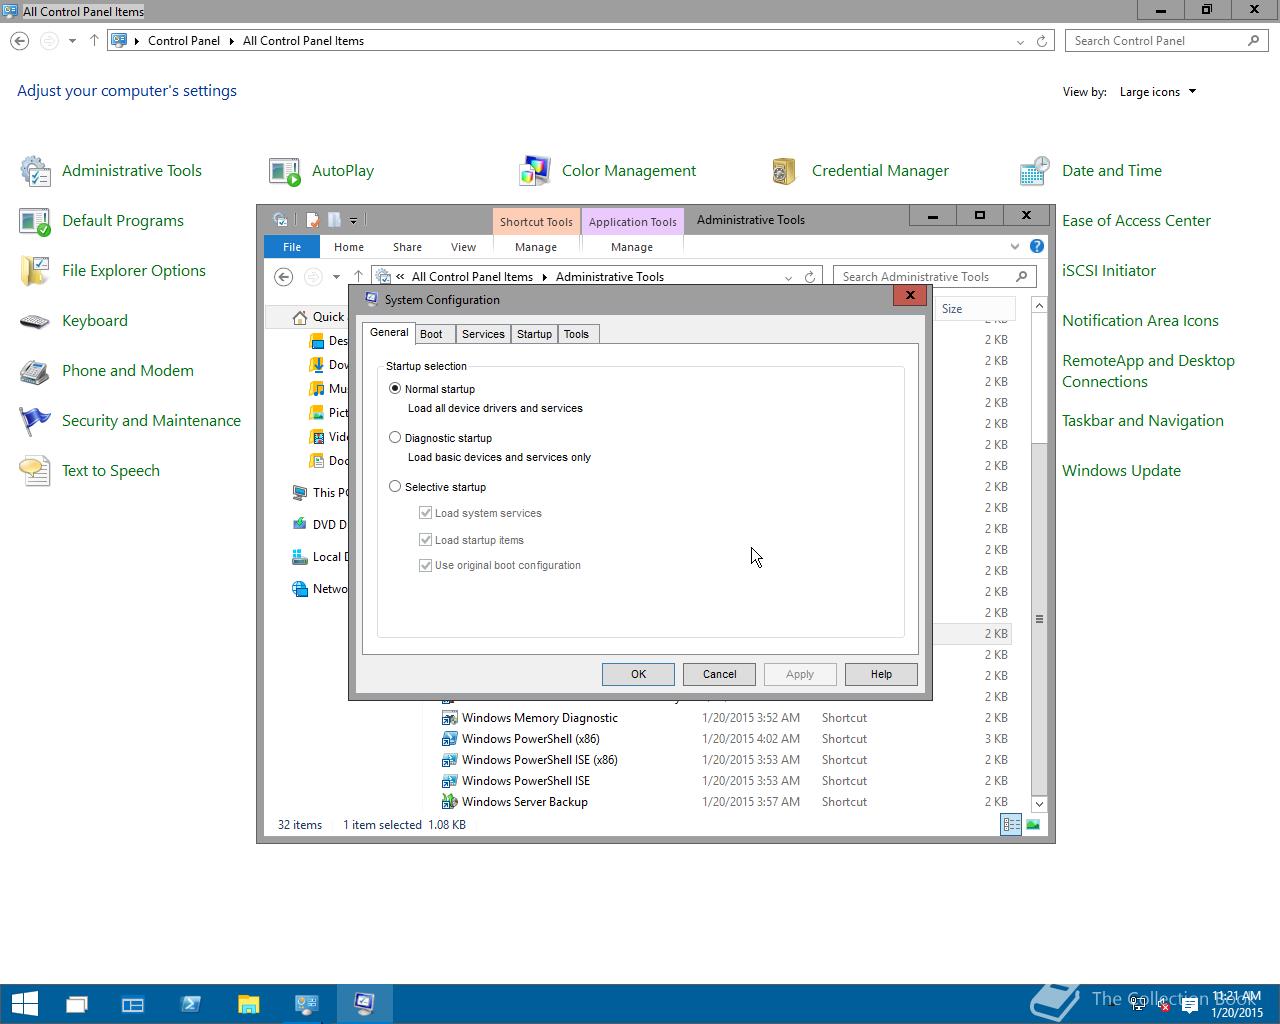Refresh the Administrative Tools address bar
The height and width of the screenshot is (1024, 1280).
[810, 277]
